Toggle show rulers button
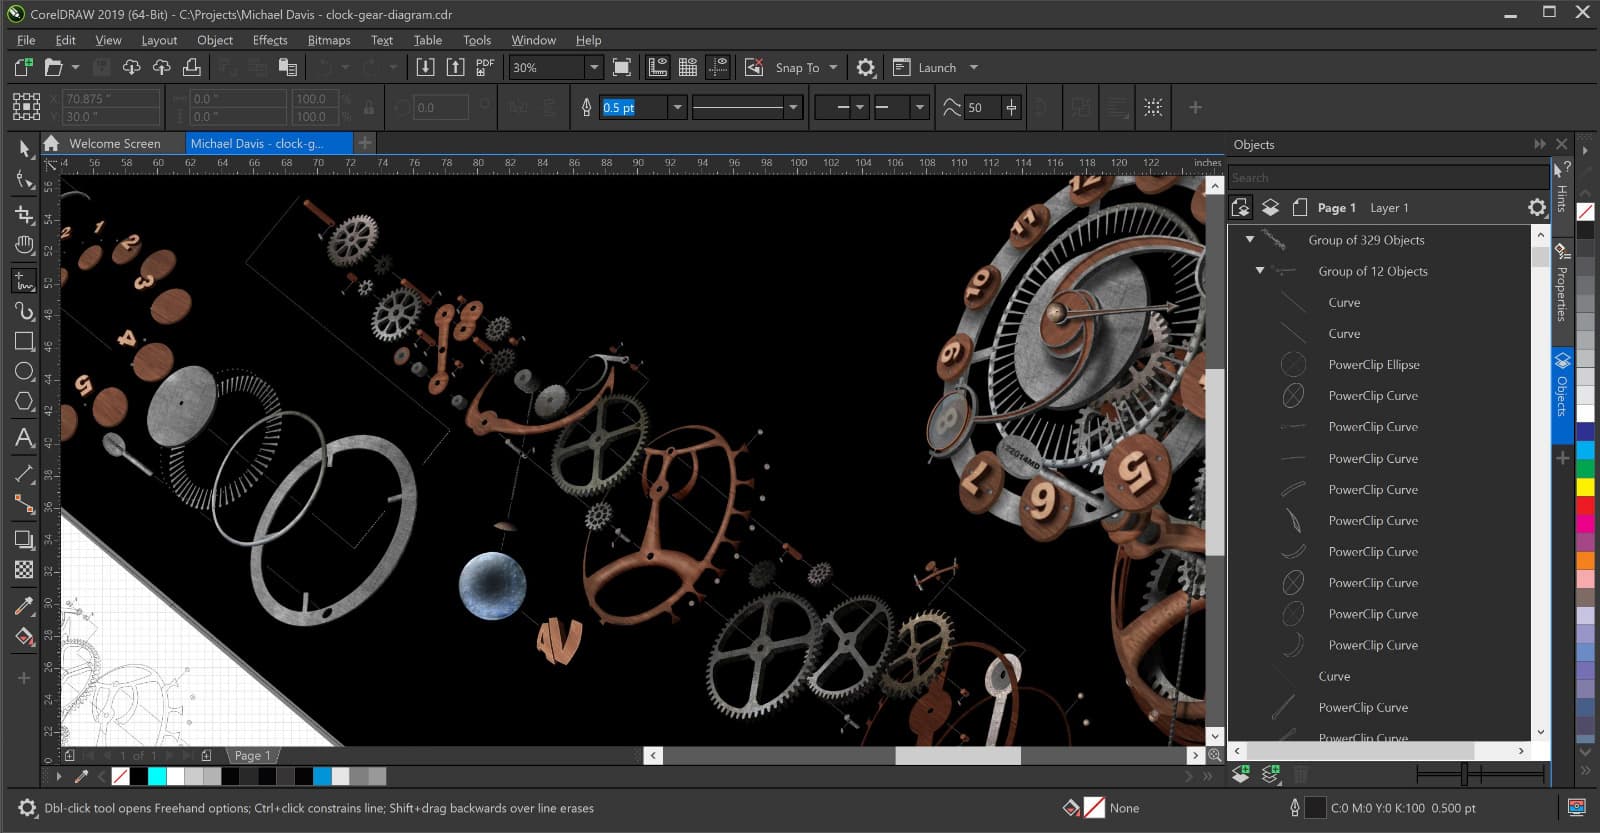 [658, 67]
